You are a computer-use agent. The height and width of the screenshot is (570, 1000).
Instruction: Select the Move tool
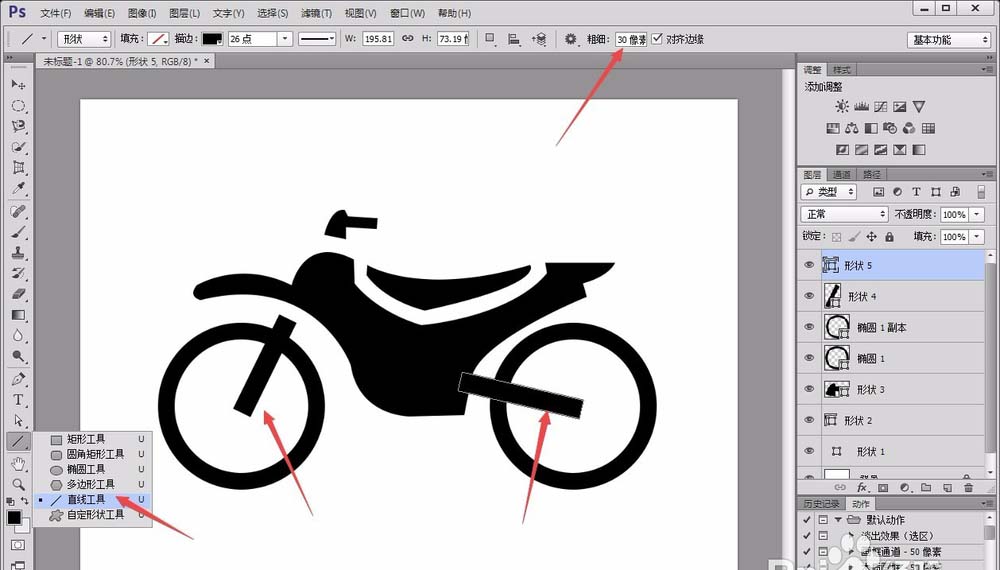click(x=18, y=84)
